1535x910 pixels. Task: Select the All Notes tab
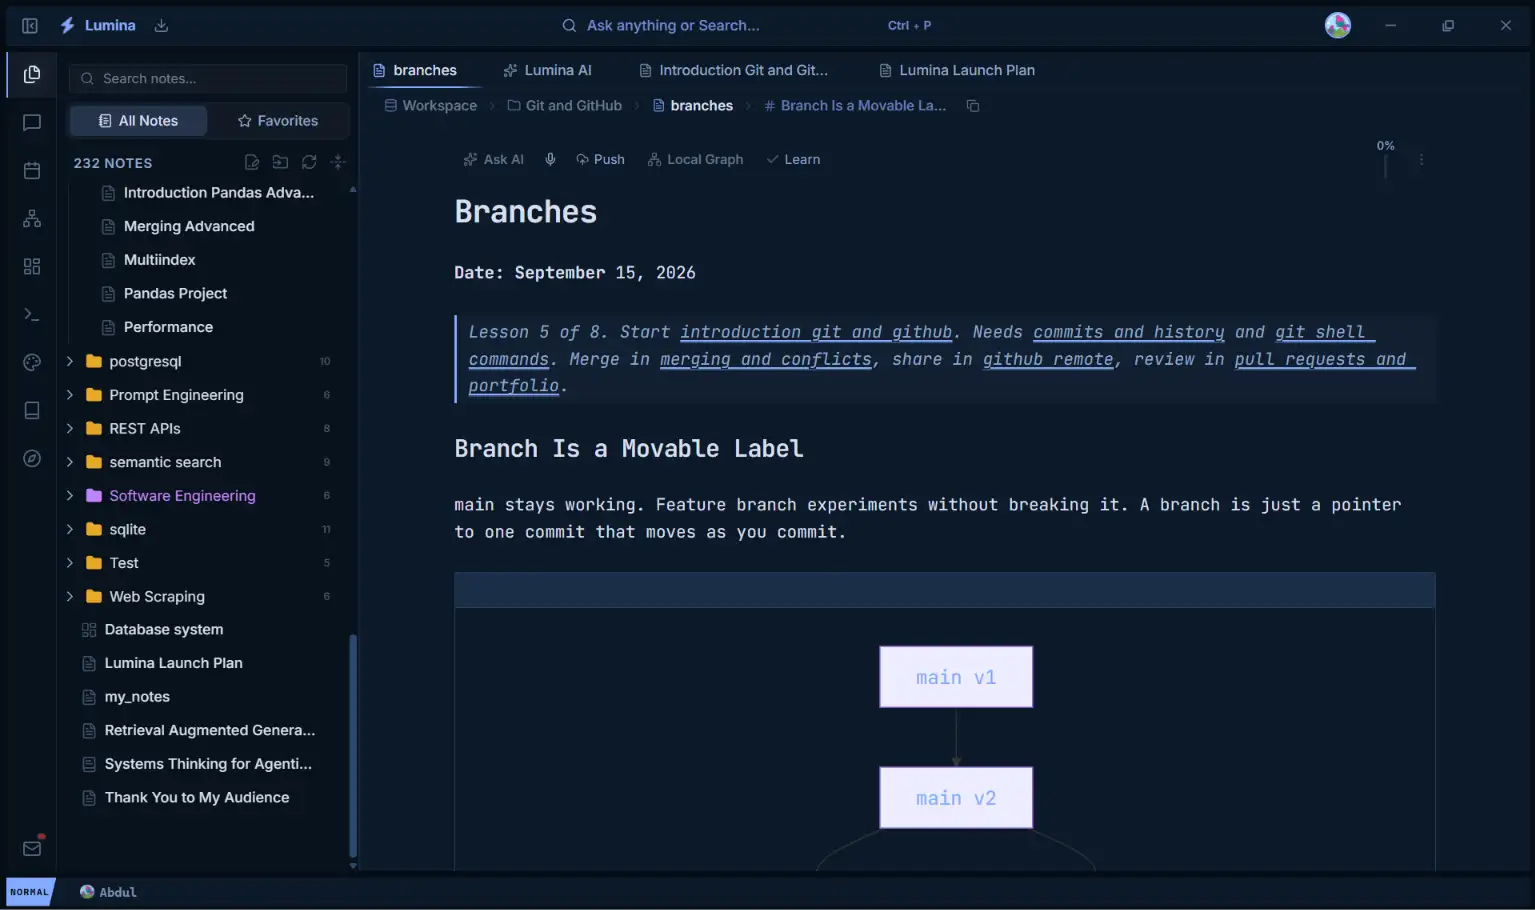point(138,121)
